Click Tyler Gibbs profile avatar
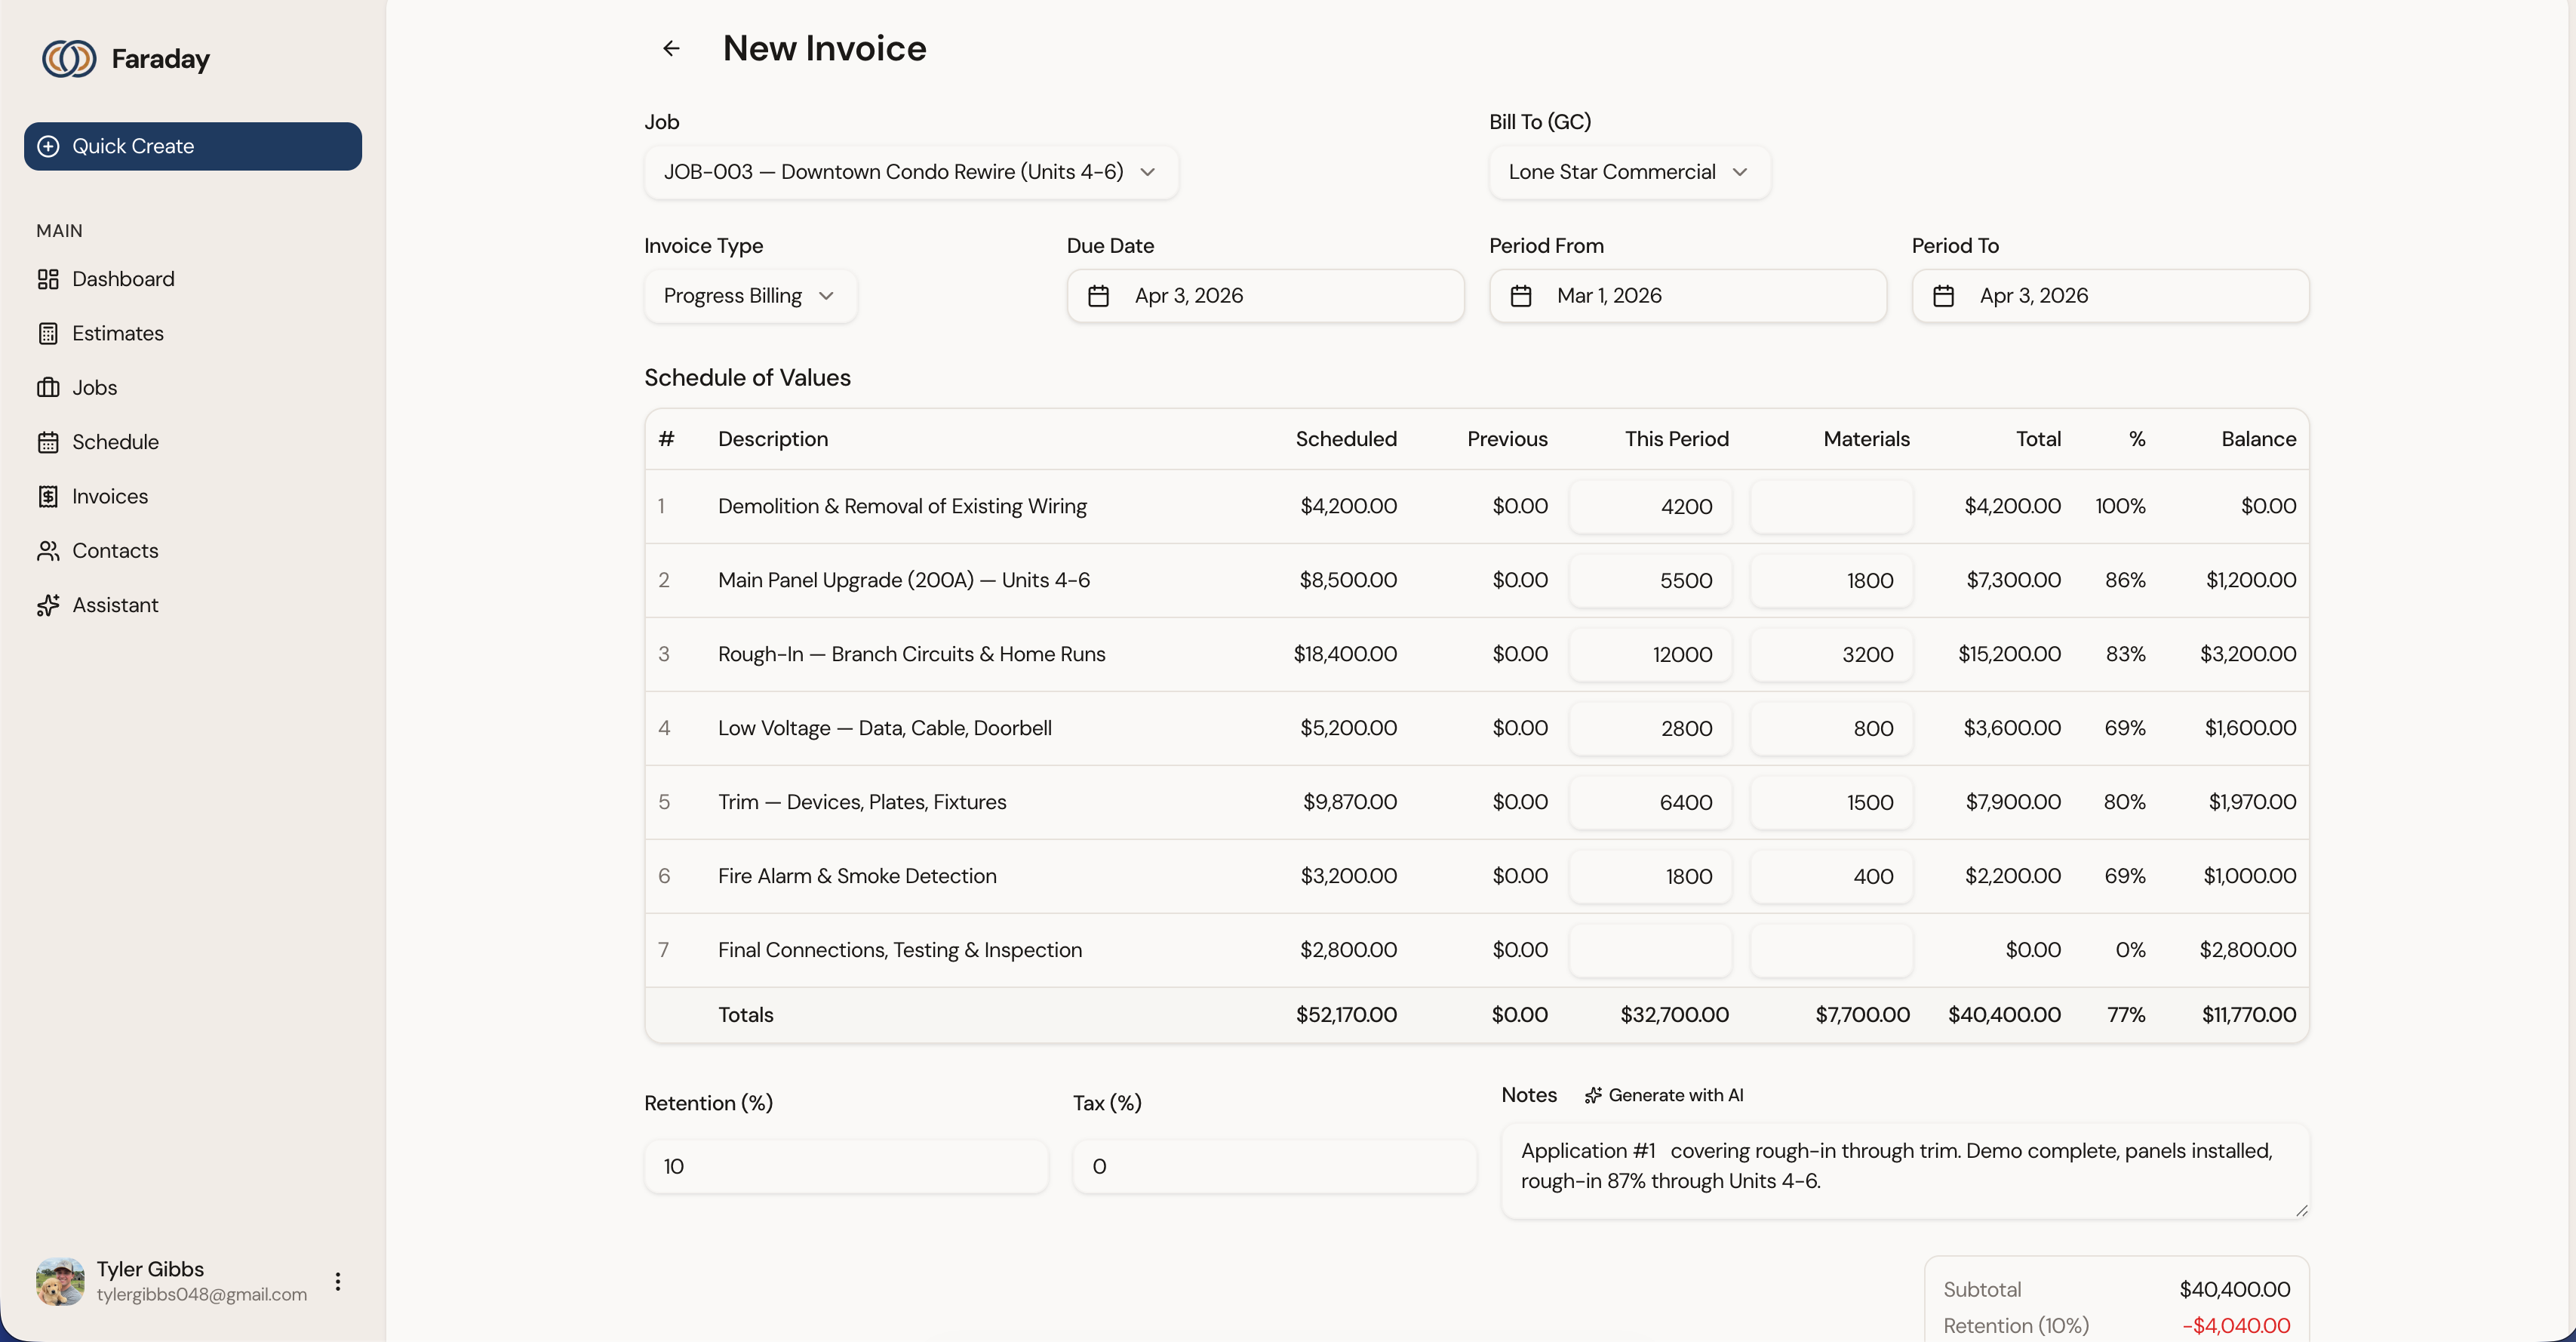 [x=60, y=1281]
